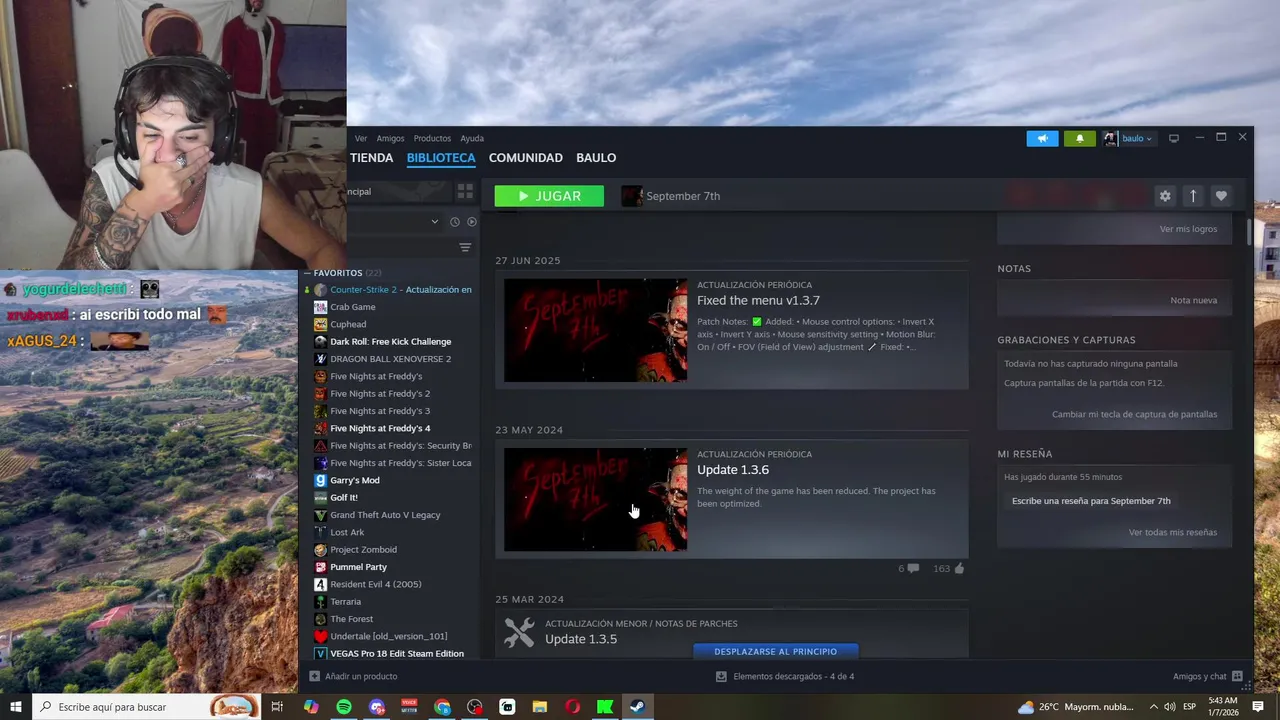Screen dimensions: 1280x720
Task: Like Update 1.3.6 thumbs up
Action: click(x=948, y=568)
